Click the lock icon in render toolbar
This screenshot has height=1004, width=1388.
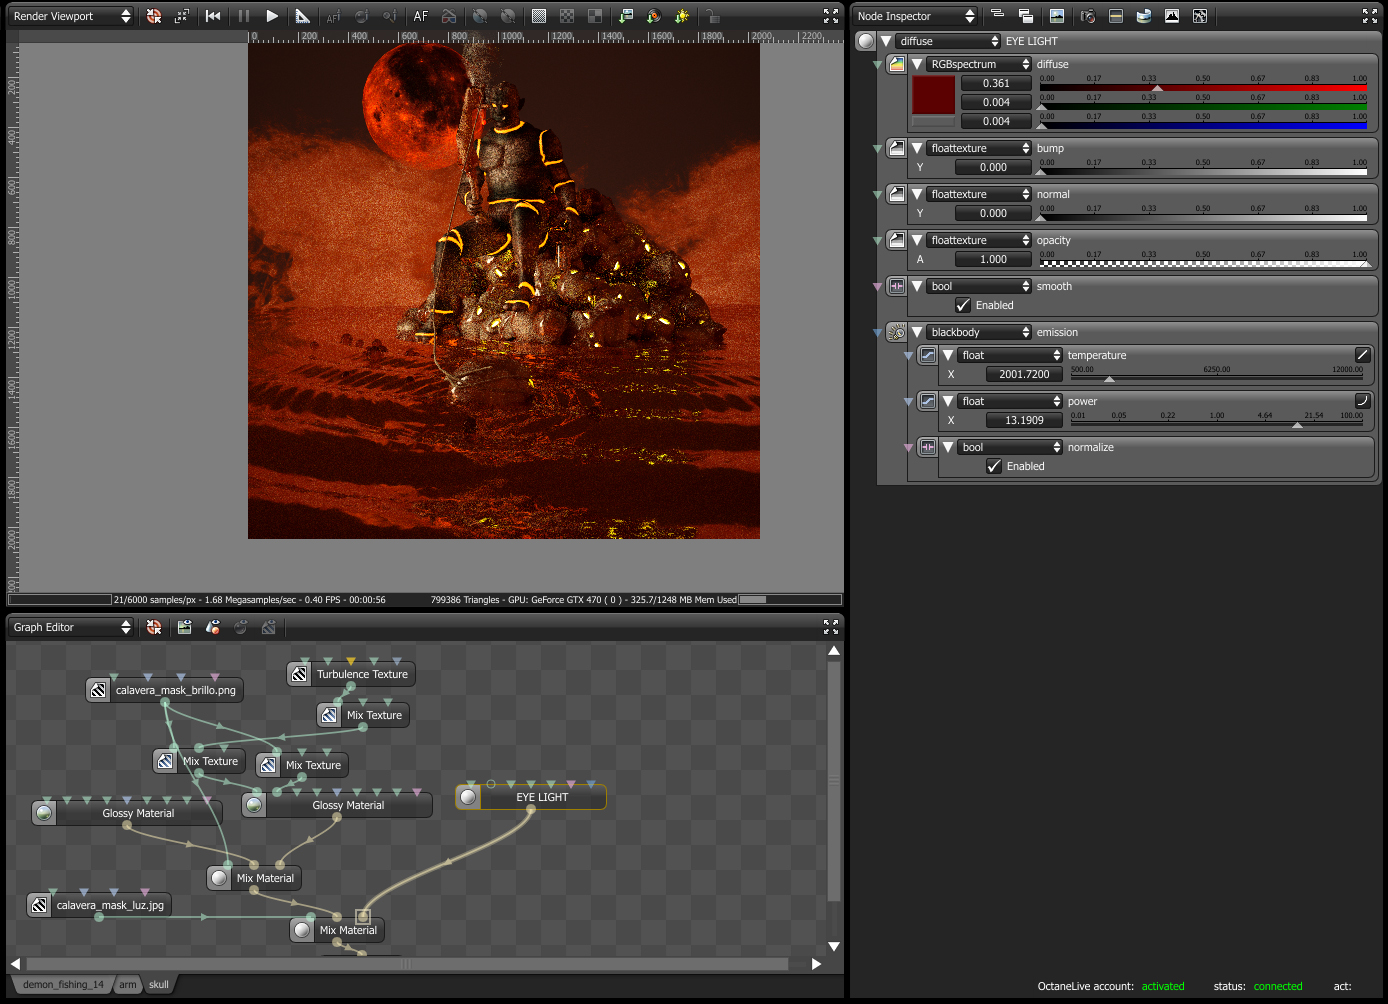click(x=712, y=16)
